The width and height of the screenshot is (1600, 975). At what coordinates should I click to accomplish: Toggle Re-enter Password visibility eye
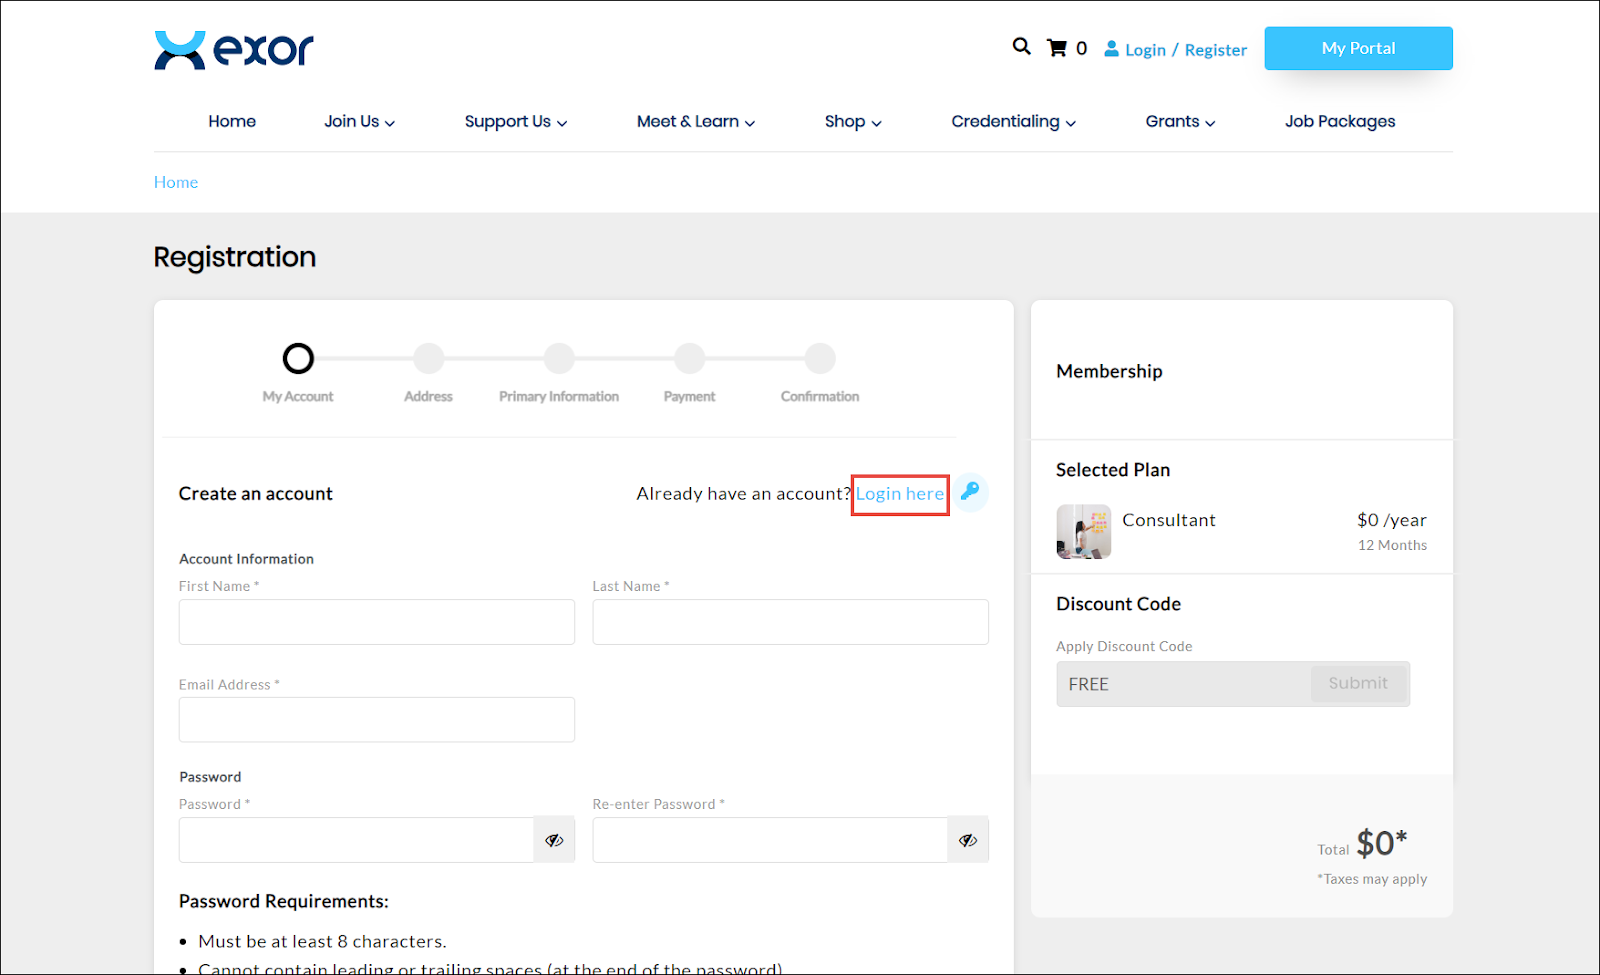point(967,840)
